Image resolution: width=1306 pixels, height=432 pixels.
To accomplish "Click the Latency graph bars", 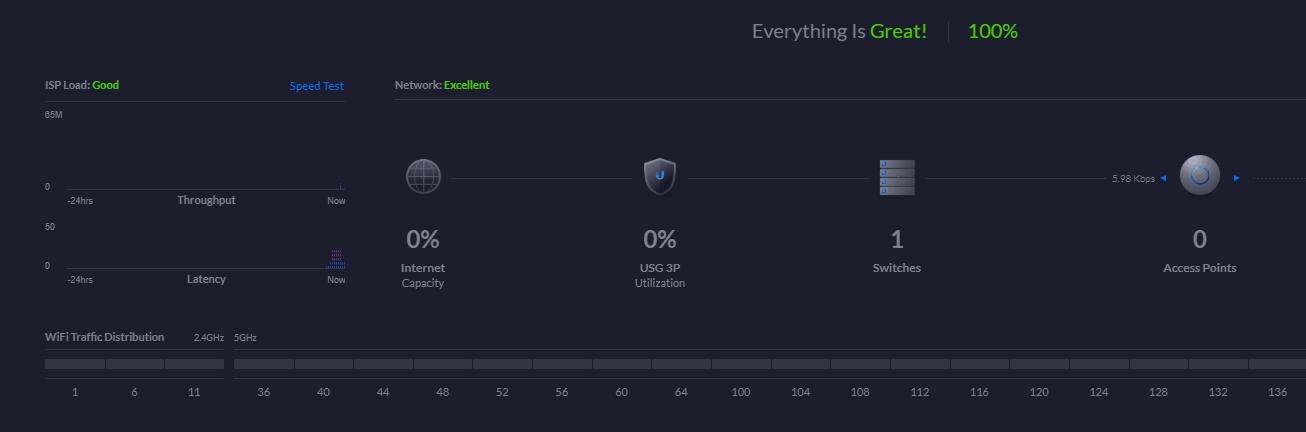I will click(x=336, y=259).
